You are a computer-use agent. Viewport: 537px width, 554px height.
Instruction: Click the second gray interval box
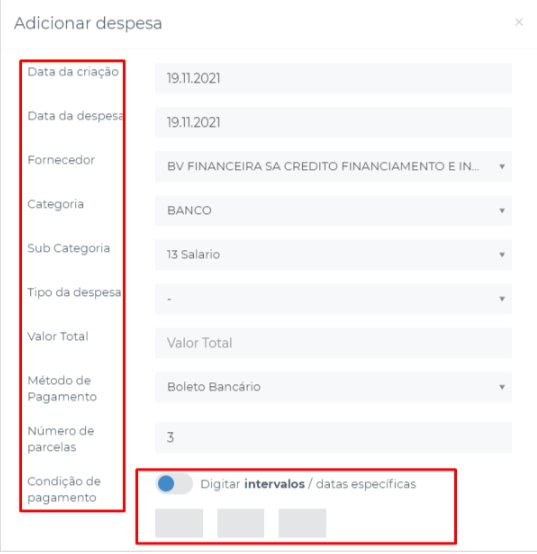click(x=241, y=523)
